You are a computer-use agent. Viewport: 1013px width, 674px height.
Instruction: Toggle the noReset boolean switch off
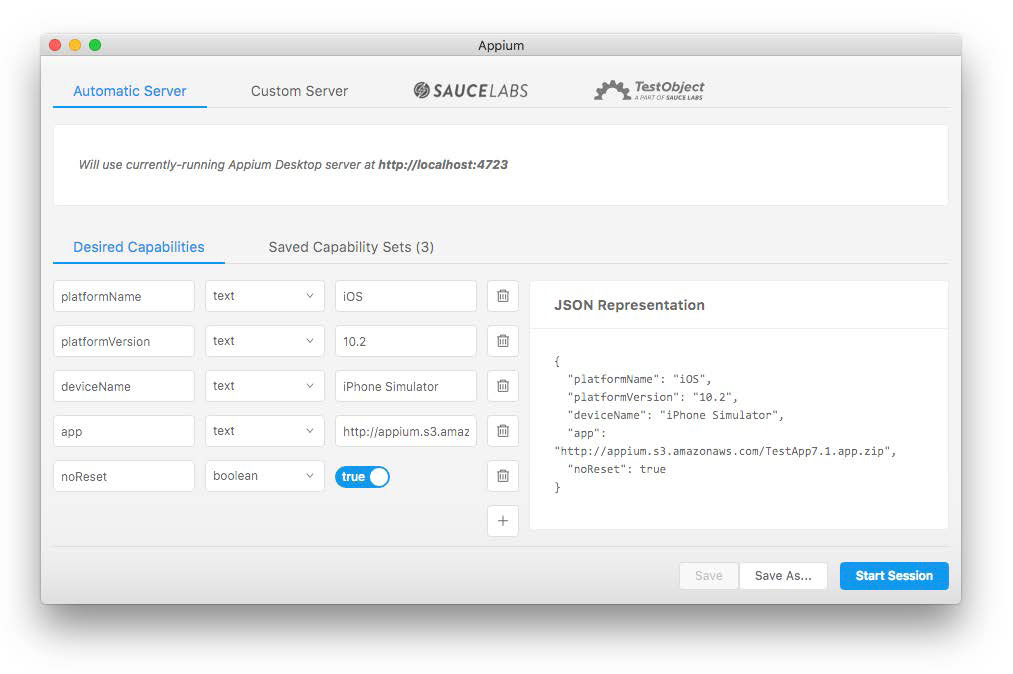(x=362, y=477)
